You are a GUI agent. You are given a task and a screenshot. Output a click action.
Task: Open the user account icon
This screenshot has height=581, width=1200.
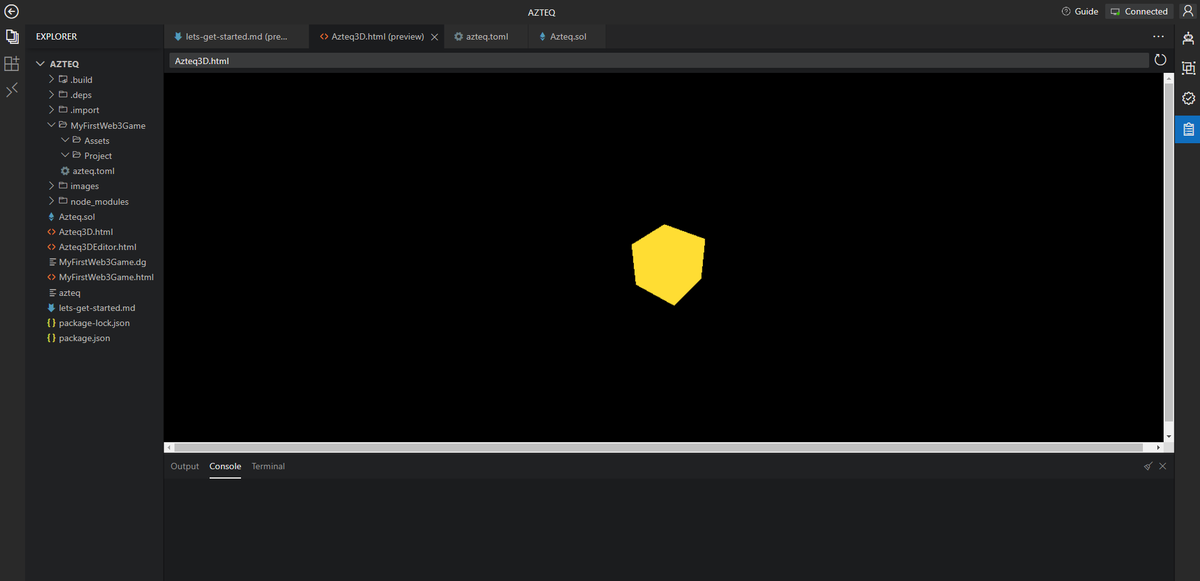1187,11
